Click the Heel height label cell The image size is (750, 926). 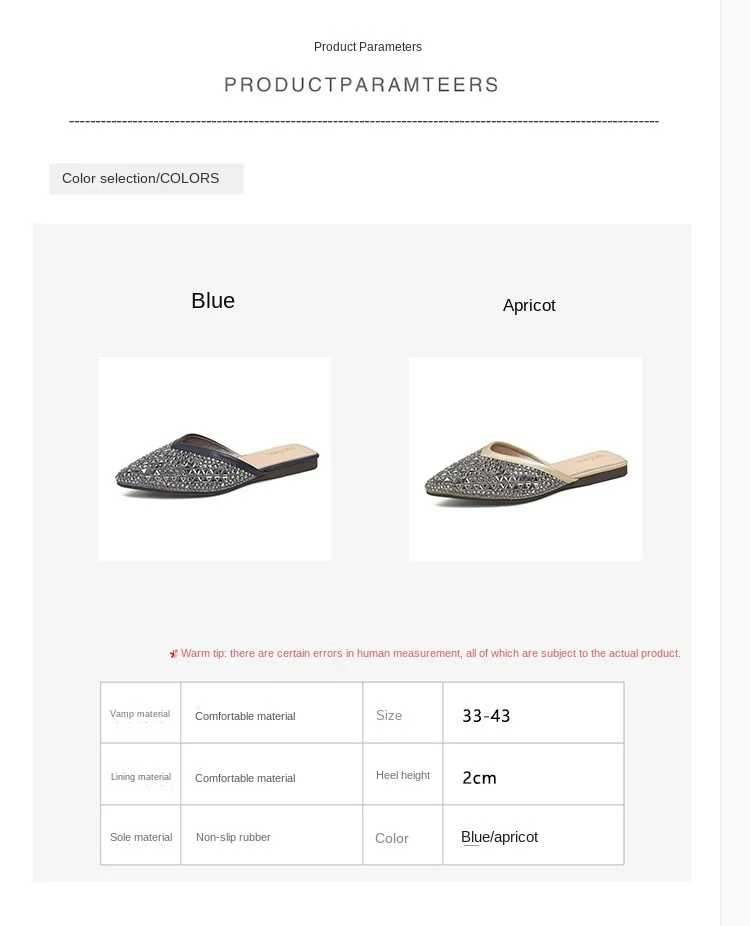pyautogui.click(x=403, y=774)
